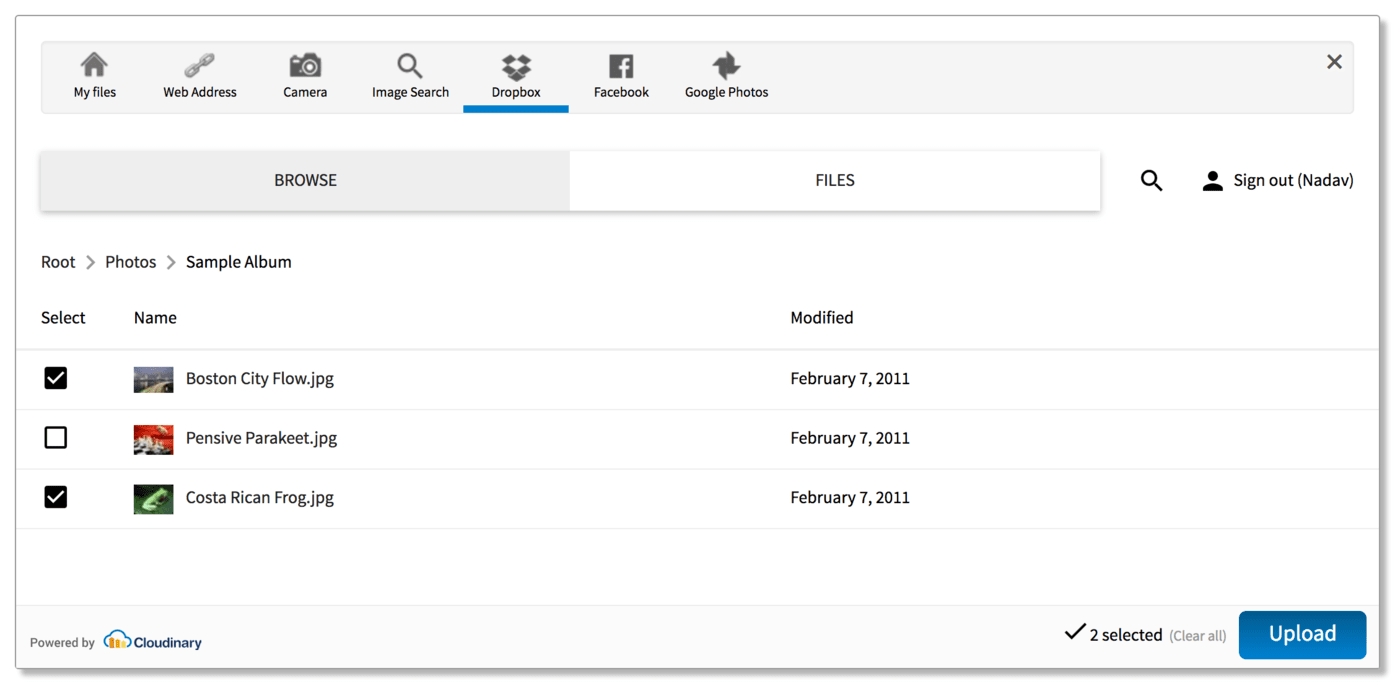Switch to the FILES tab
1400x694 pixels.
(x=835, y=181)
